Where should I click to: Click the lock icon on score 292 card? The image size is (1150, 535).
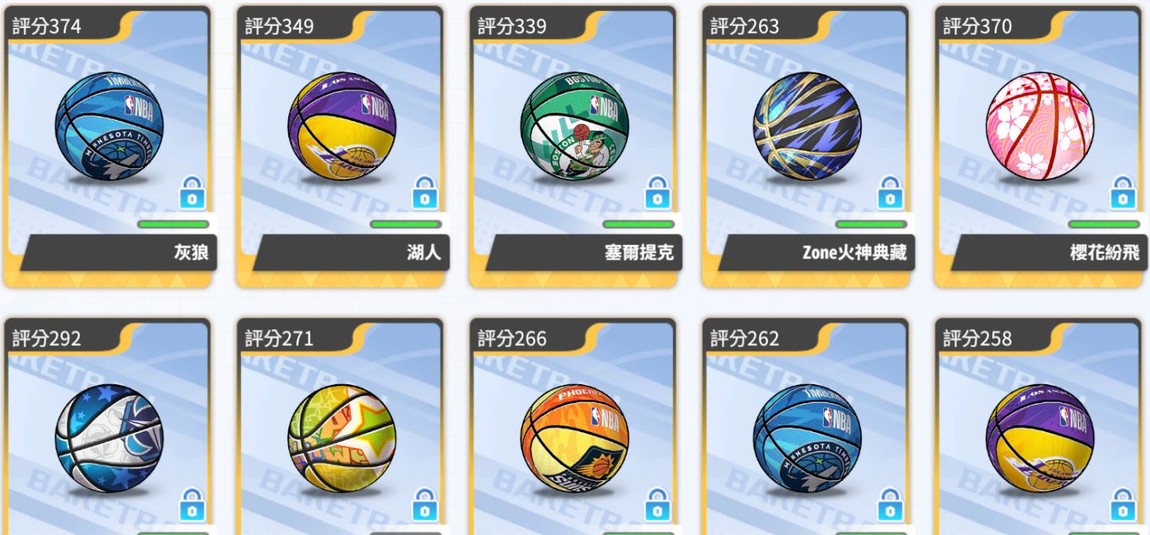[x=192, y=506]
